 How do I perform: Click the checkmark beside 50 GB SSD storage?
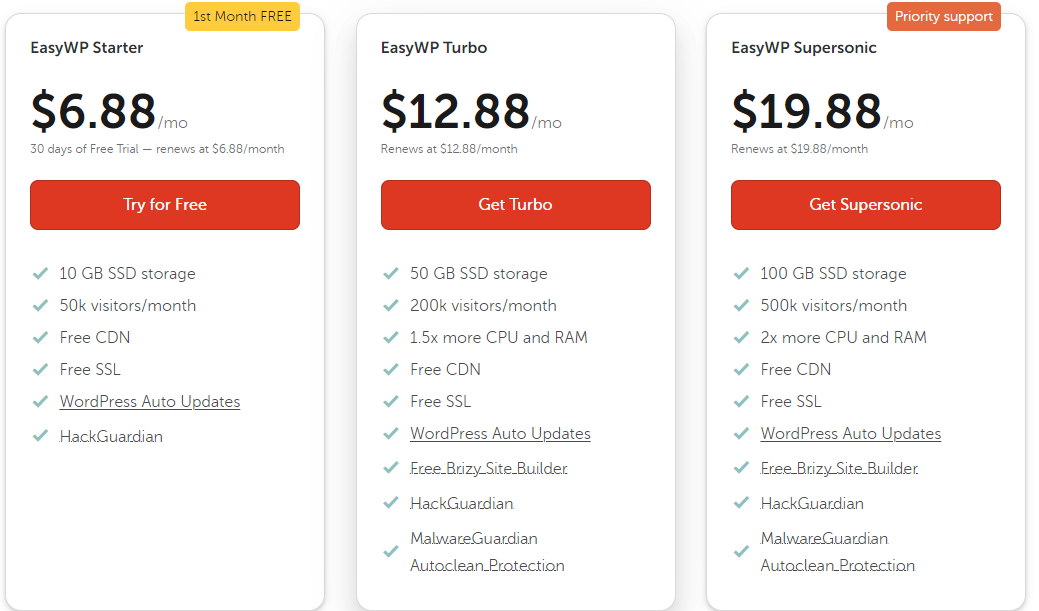coord(391,273)
